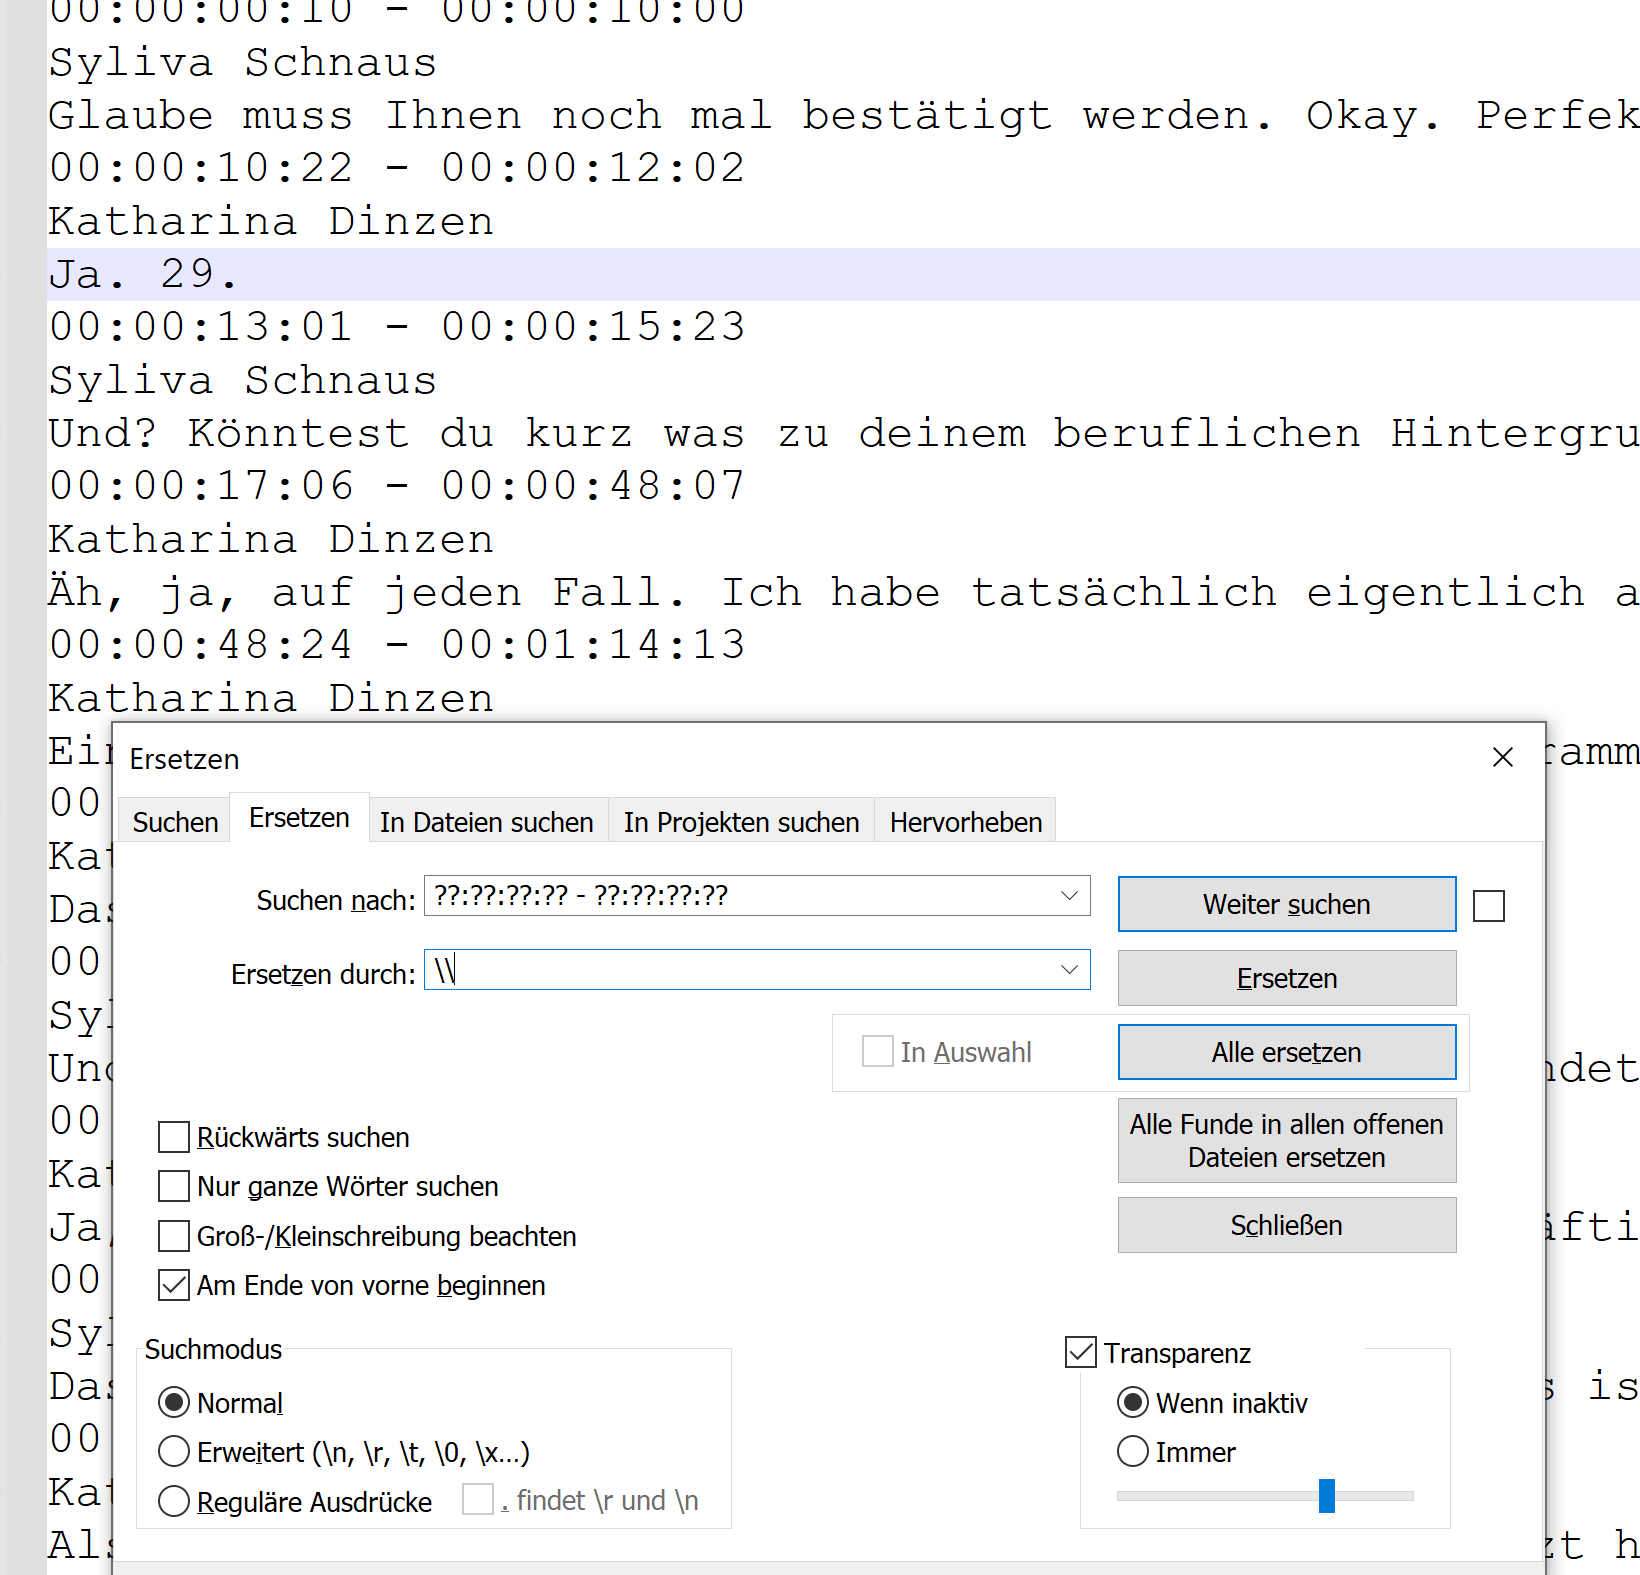Set transparency to Immer
The width and height of the screenshot is (1640, 1575).
click(1133, 1451)
